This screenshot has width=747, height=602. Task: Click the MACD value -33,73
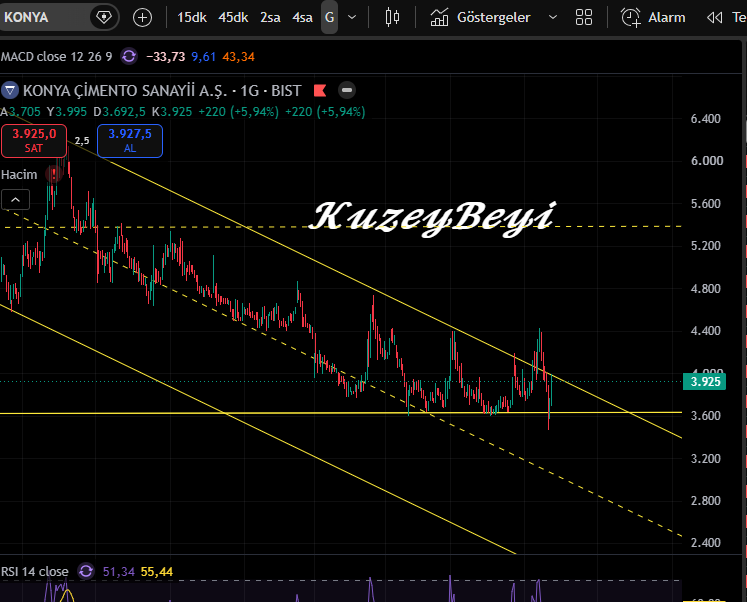pyautogui.click(x=165, y=57)
